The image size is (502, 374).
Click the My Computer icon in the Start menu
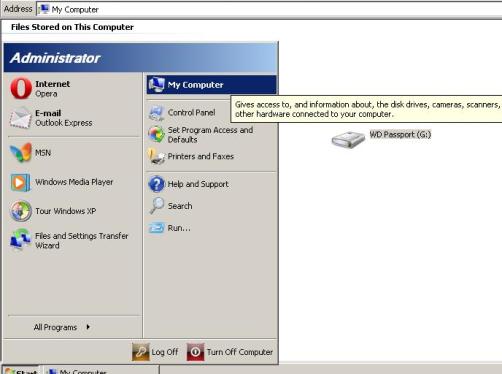(x=156, y=85)
